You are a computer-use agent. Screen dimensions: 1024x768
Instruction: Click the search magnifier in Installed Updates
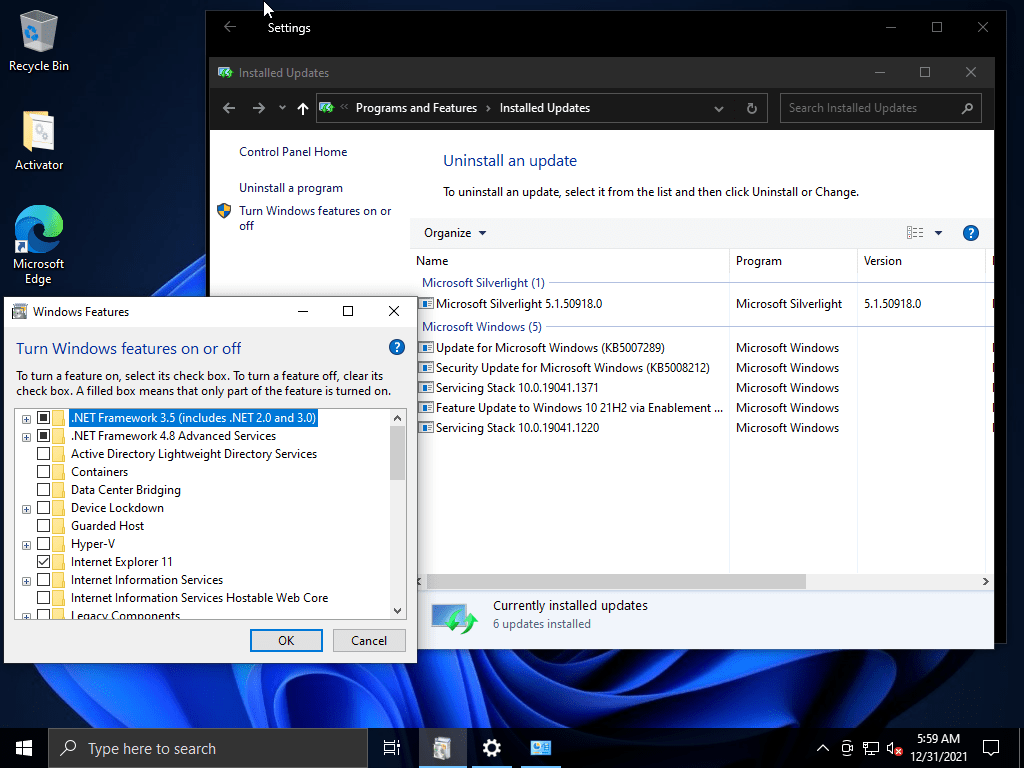point(967,108)
